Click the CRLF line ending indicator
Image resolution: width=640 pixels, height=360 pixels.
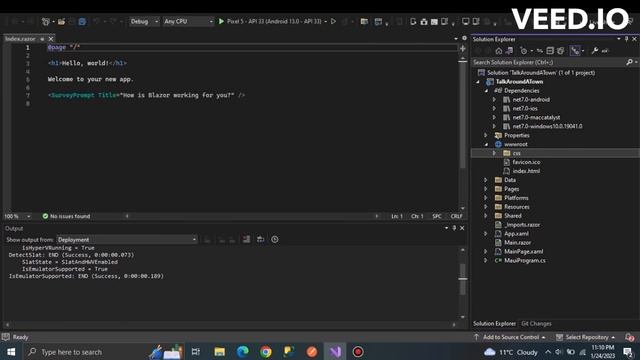[x=456, y=216]
